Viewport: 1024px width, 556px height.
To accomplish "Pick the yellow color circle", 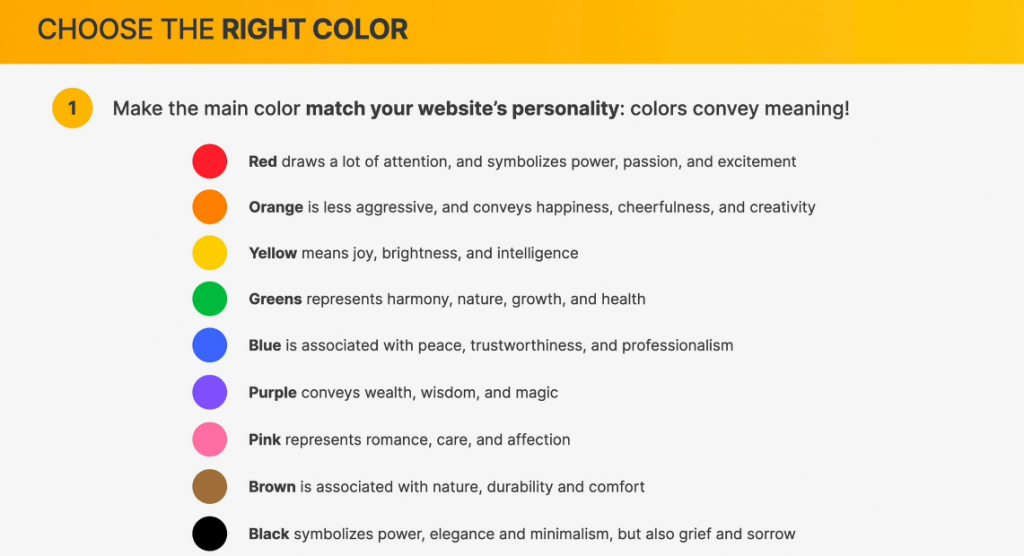I will pos(210,253).
